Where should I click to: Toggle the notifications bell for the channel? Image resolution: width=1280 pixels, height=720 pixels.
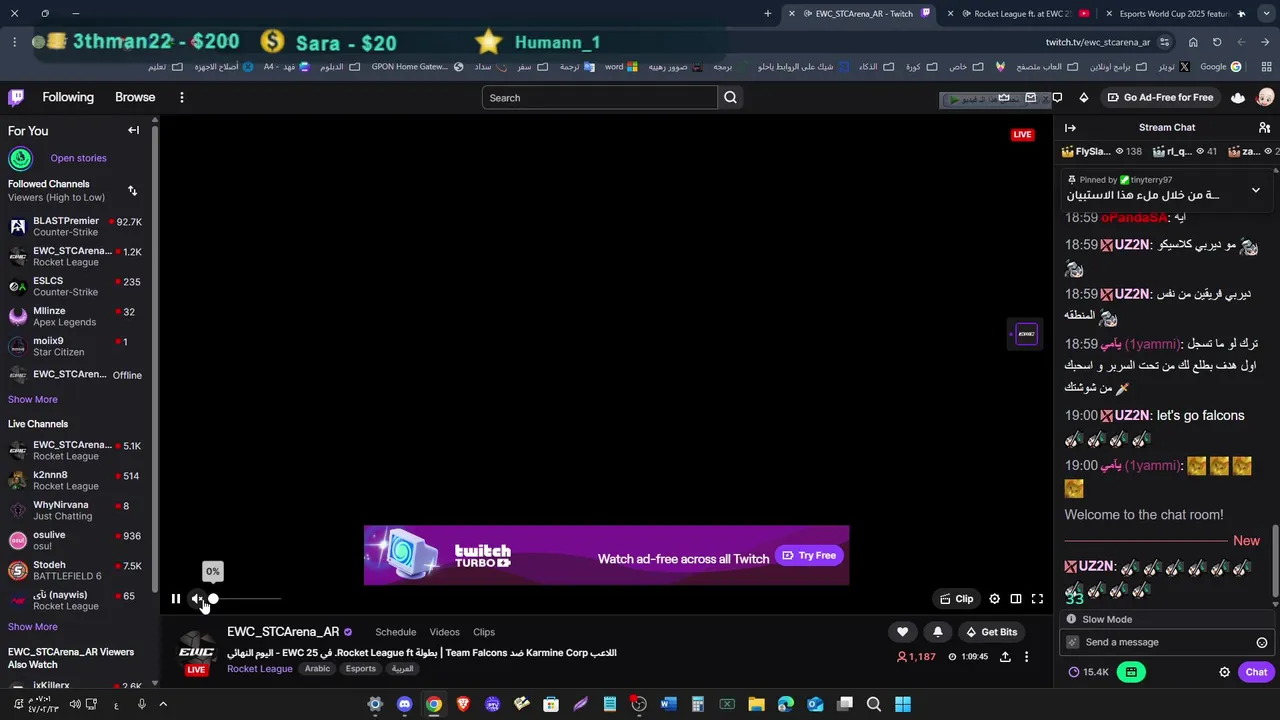(937, 632)
